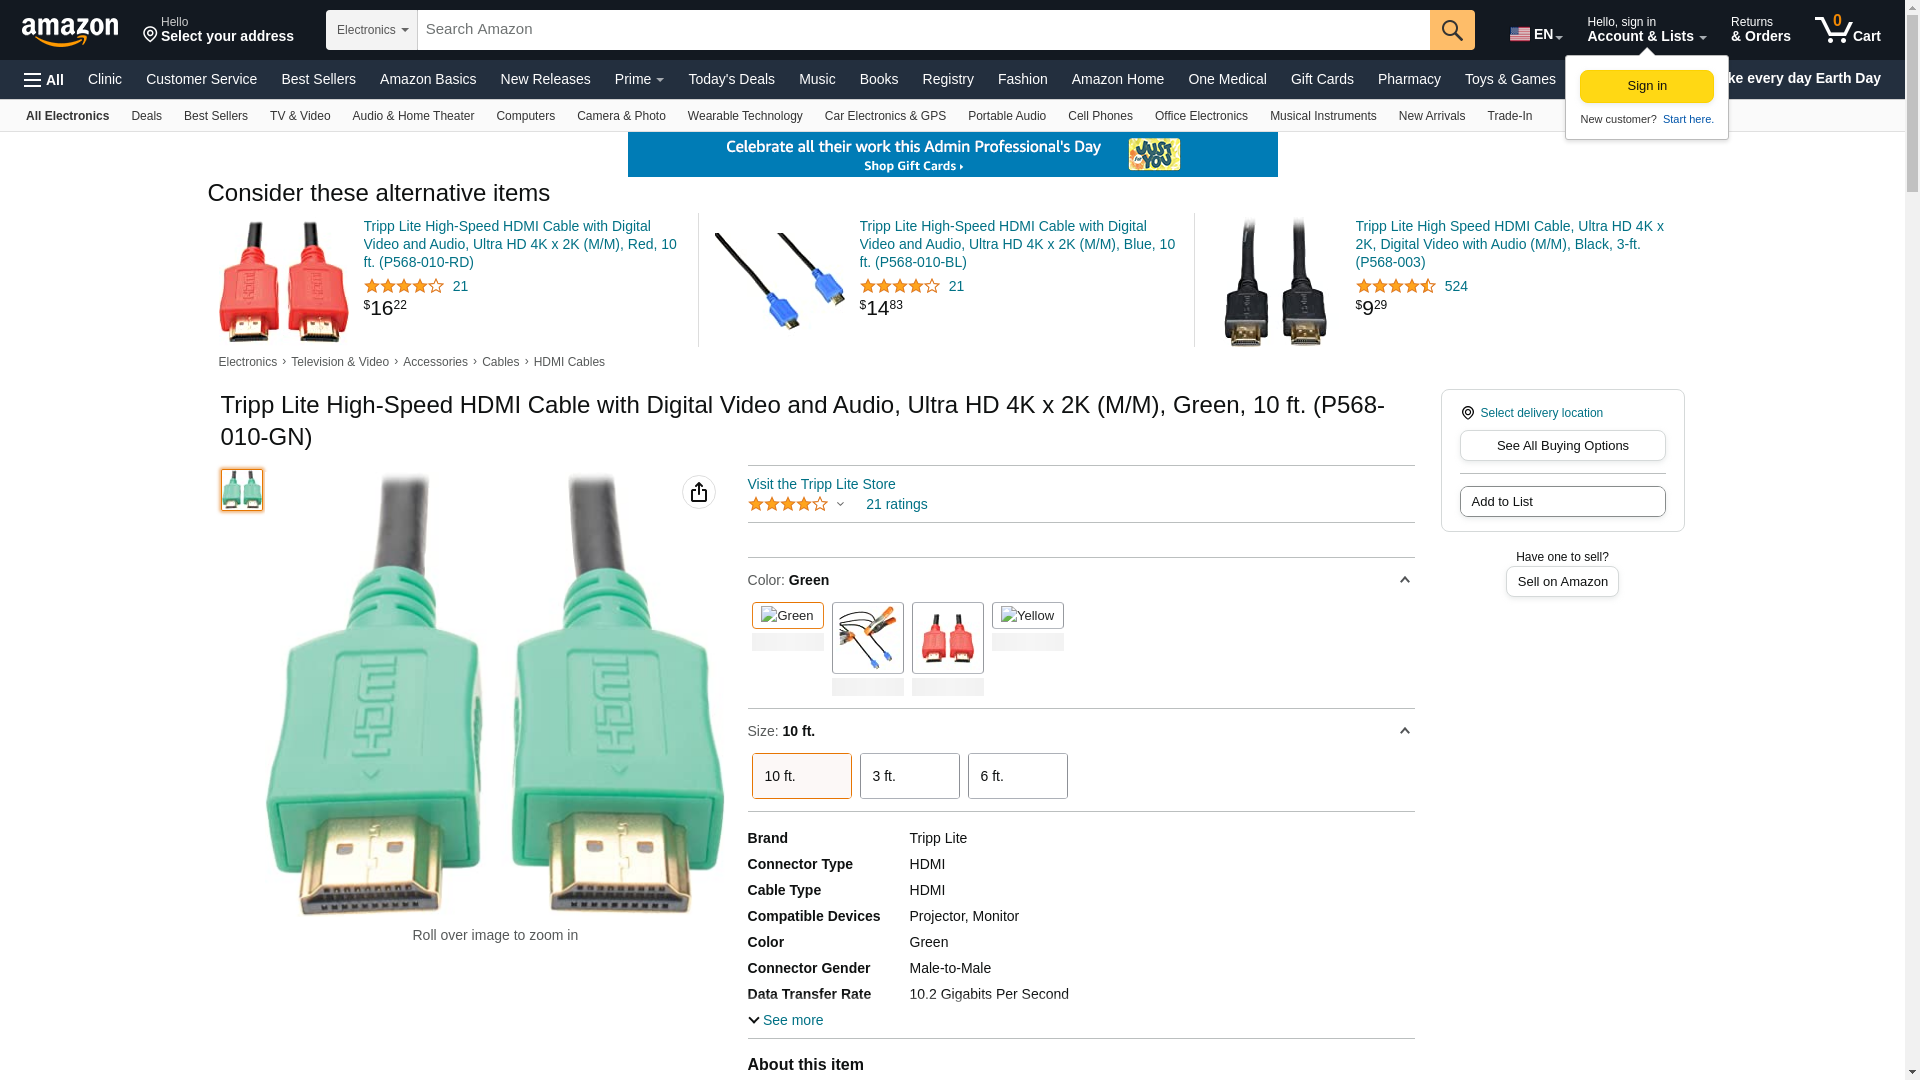Click the yellow Sign in button

click(x=1646, y=86)
